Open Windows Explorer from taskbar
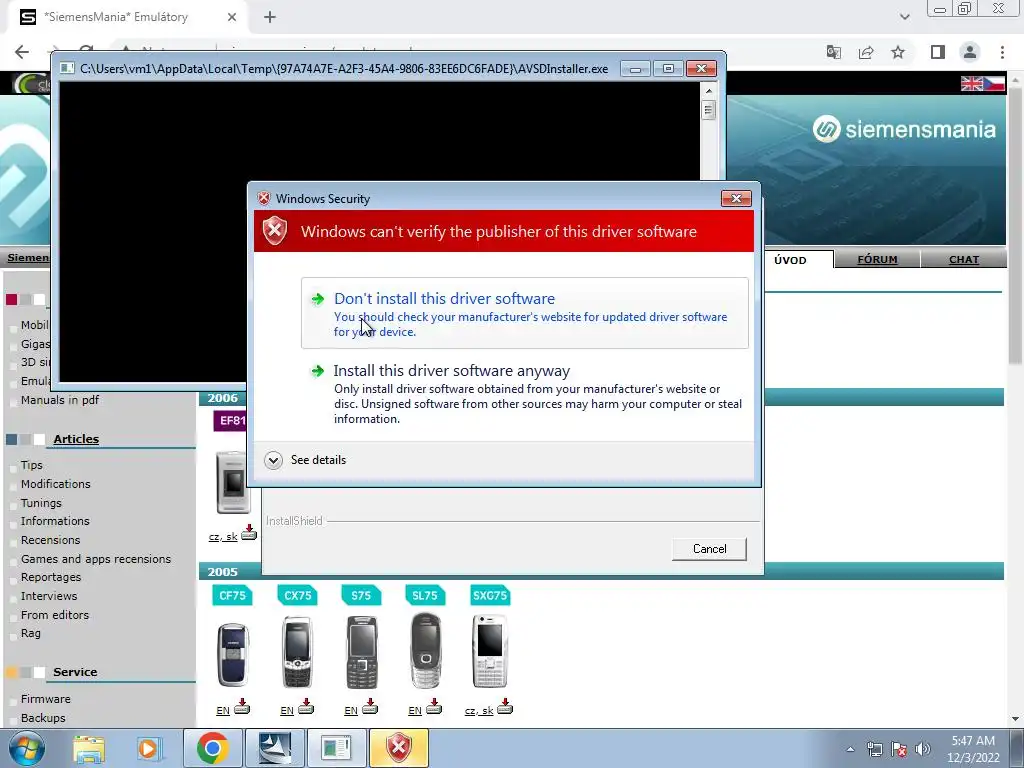This screenshot has width=1024, height=768. click(89, 748)
